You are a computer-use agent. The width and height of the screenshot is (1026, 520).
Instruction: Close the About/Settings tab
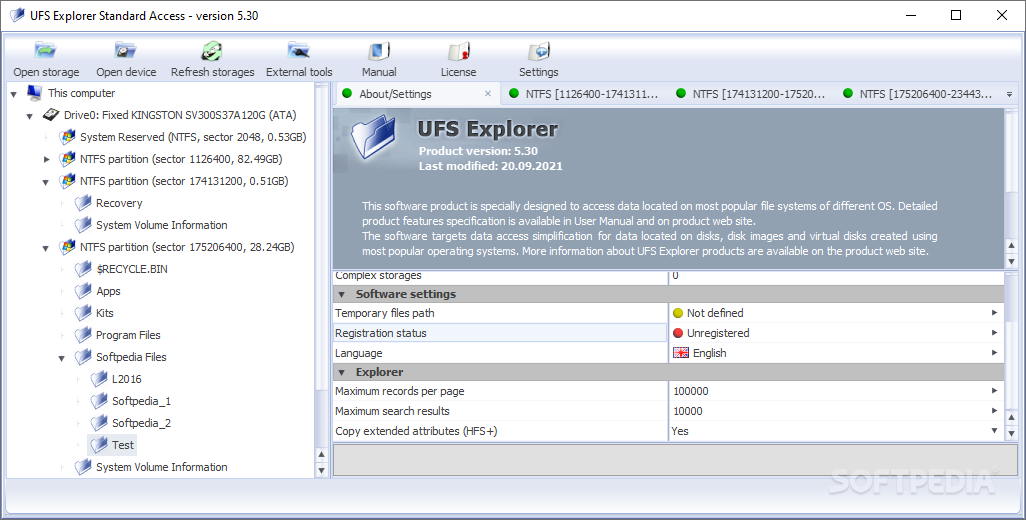tap(487, 94)
